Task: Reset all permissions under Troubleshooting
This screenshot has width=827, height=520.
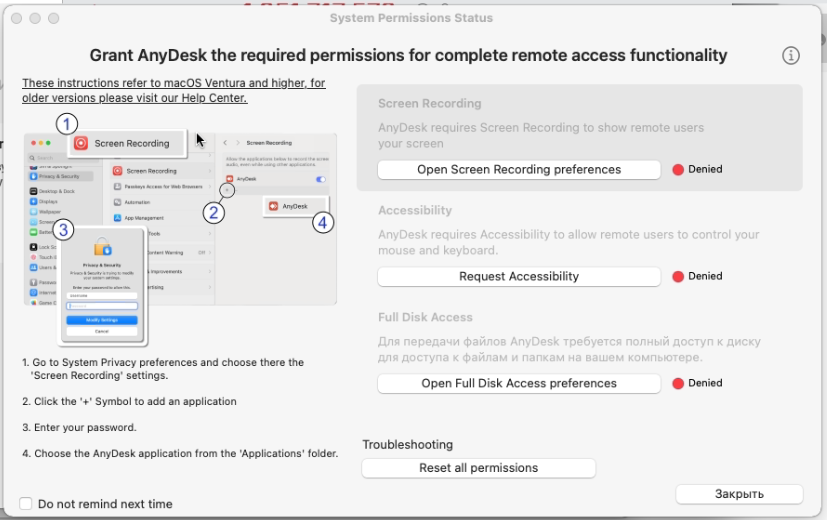Action: point(478,468)
